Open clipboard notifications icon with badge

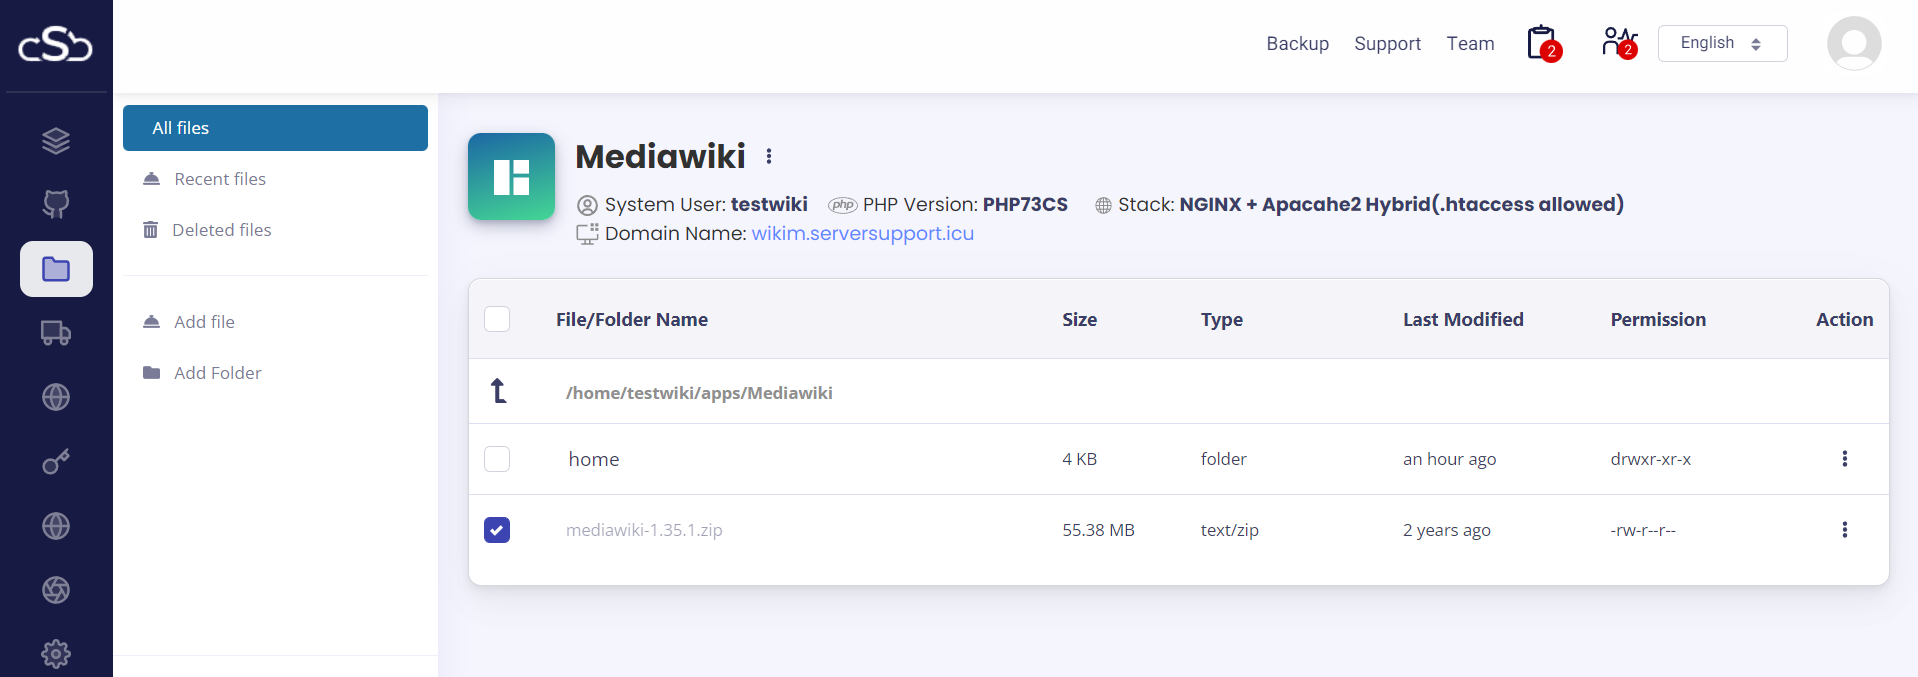pyautogui.click(x=1542, y=43)
